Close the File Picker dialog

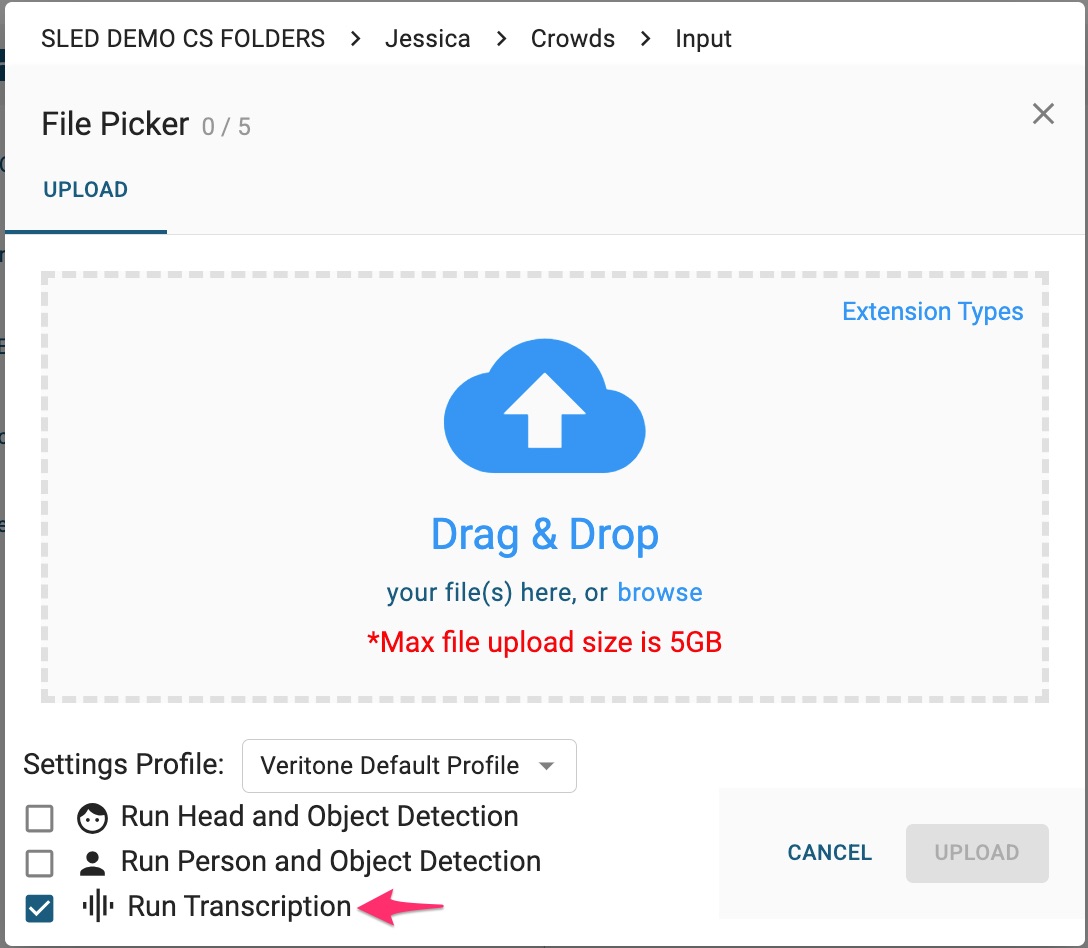pyautogui.click(x=1043, y=114)
